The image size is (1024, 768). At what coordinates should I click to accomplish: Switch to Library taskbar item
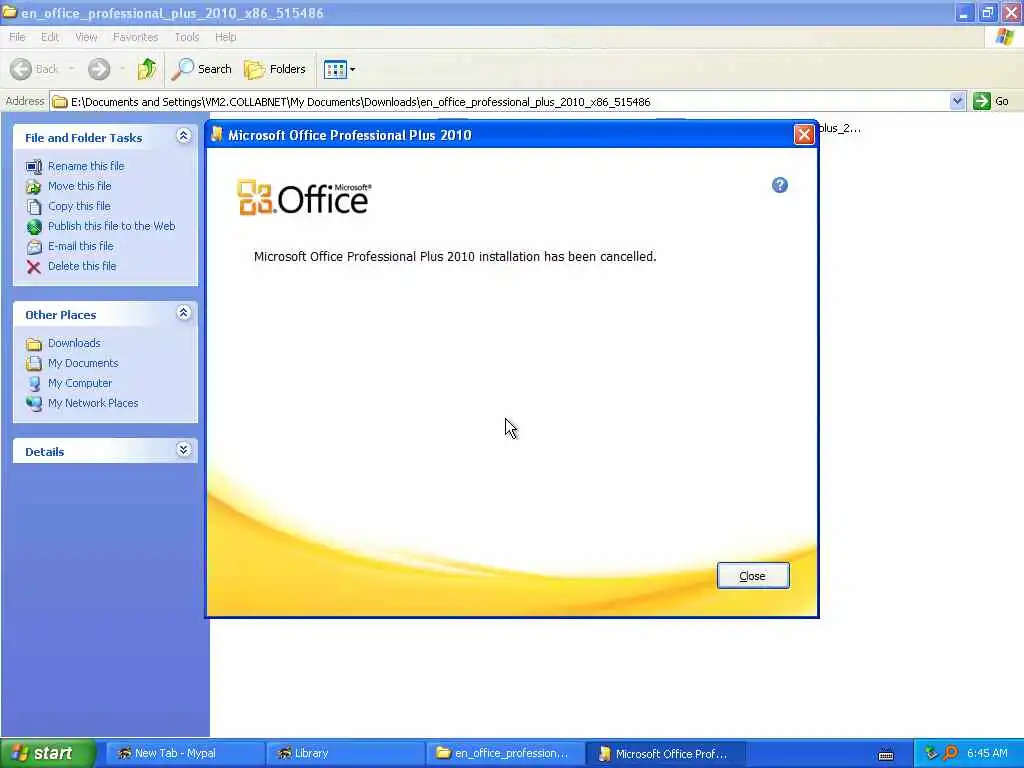(x=345, y=753)
